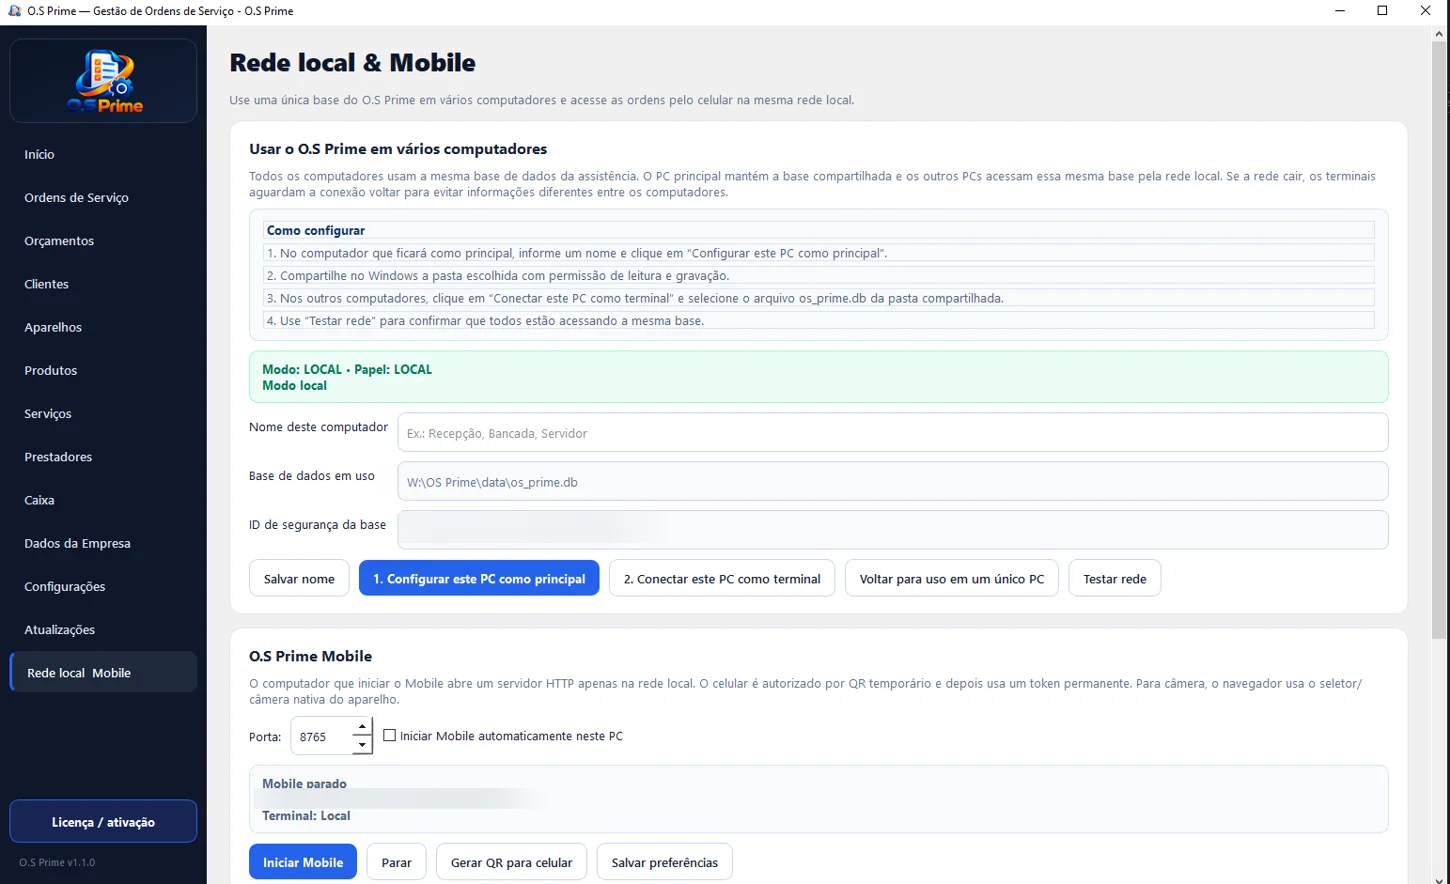The width and height of the screenshot is (1450, 884).
Task: Click the Nome deste computador input field
Action: 893,433
